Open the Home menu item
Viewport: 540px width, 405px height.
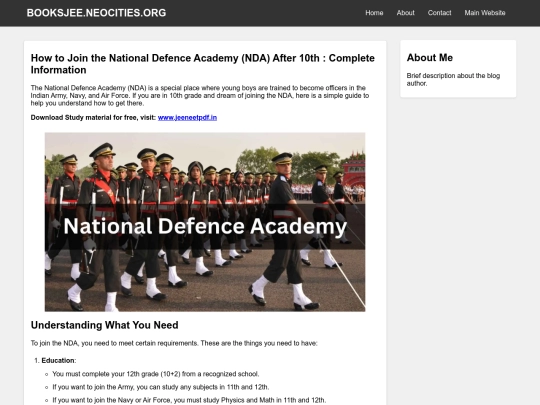374,13
